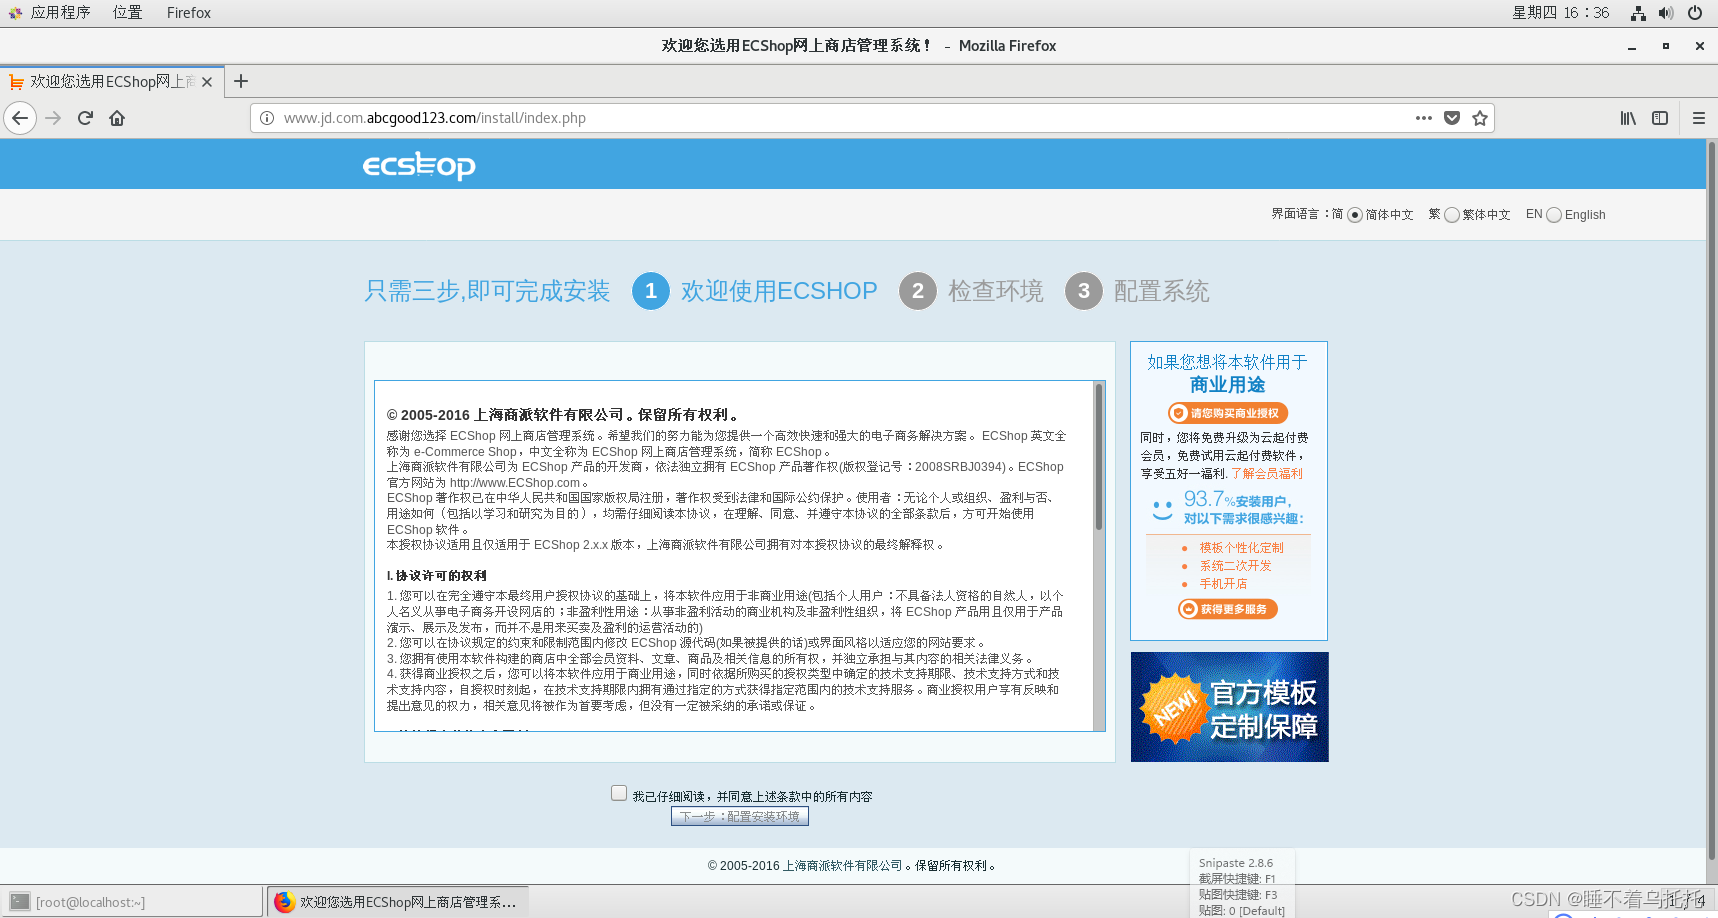Select Traditional Chinese radio button
This screenshot has width=1718, height=918.
pos(1452,215)
